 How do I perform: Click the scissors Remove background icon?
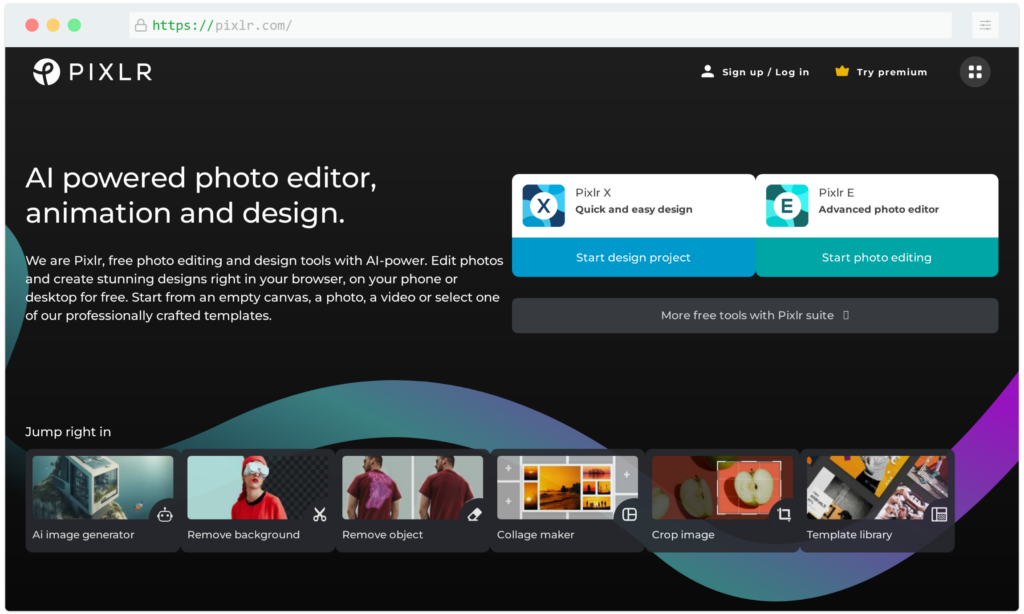click(319, 515)
